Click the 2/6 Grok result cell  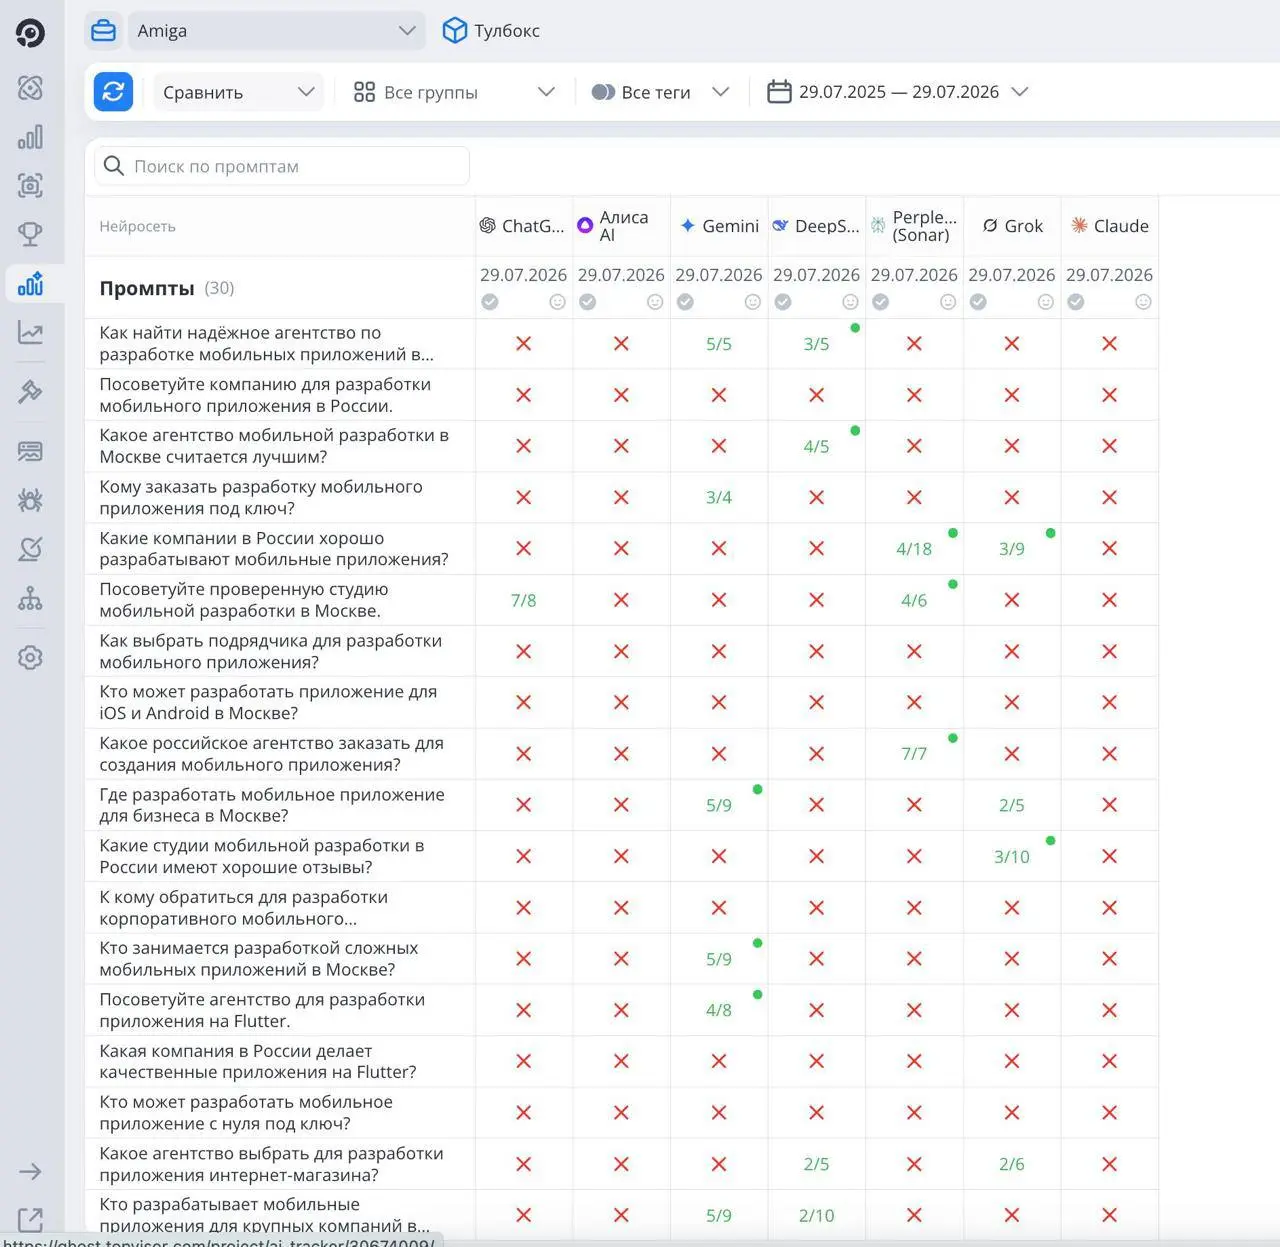[x=1012, y=1164]
